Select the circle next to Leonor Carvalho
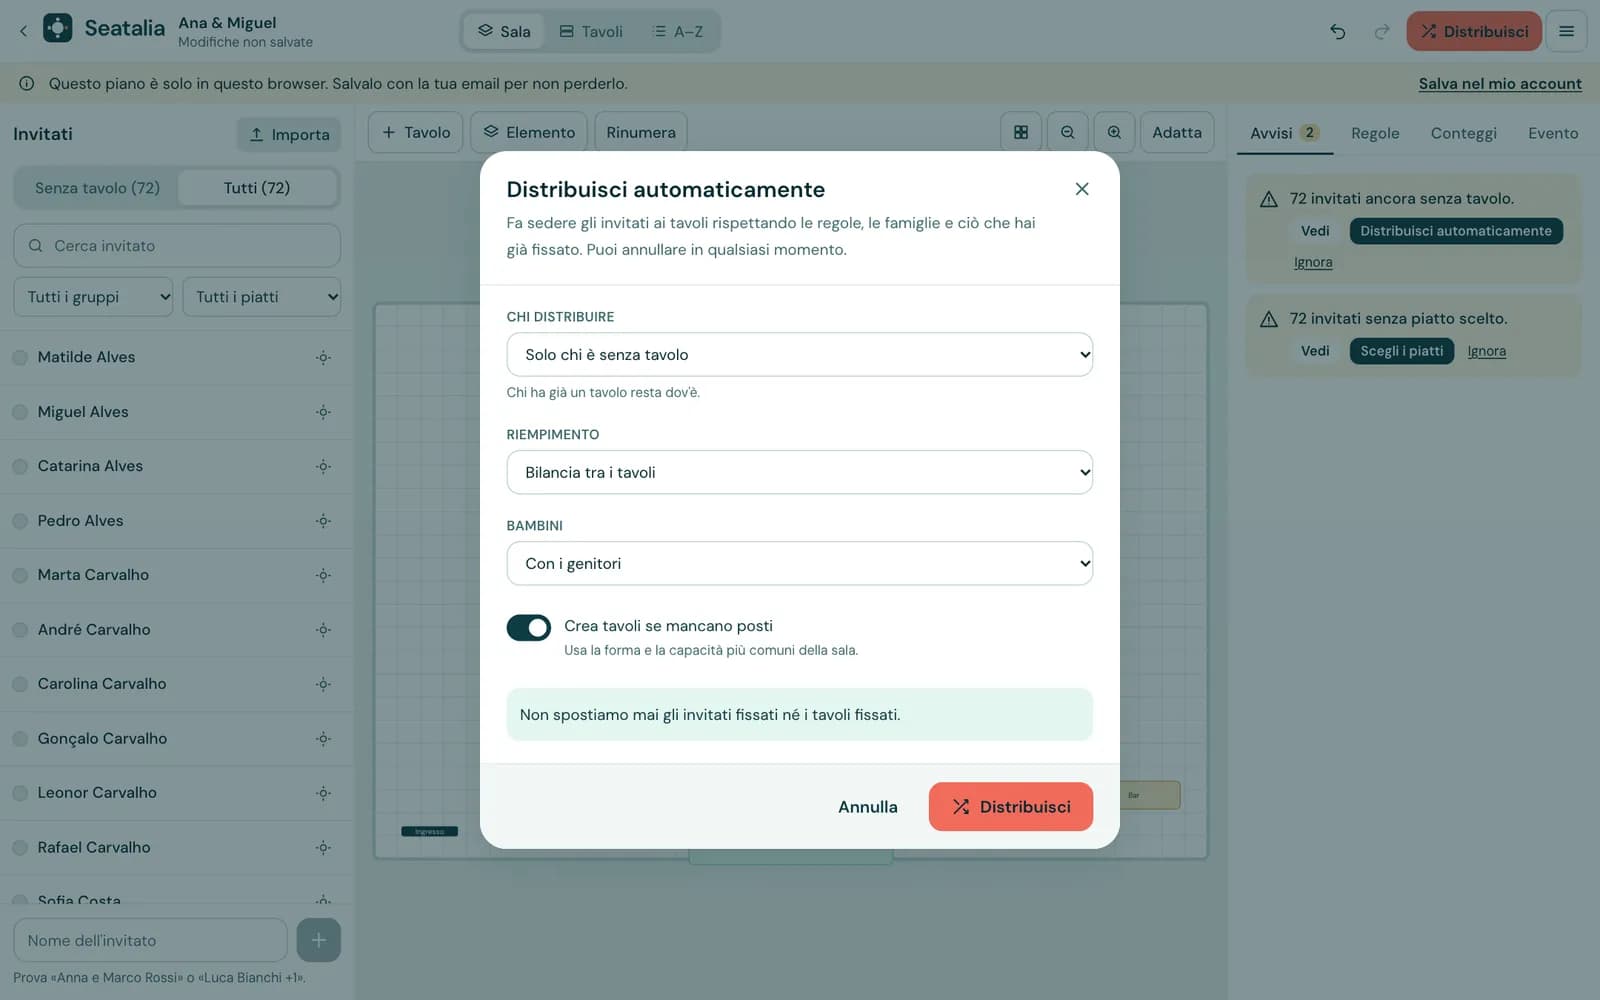This screenshot has width=1600, height=1000. click(20, 793)
